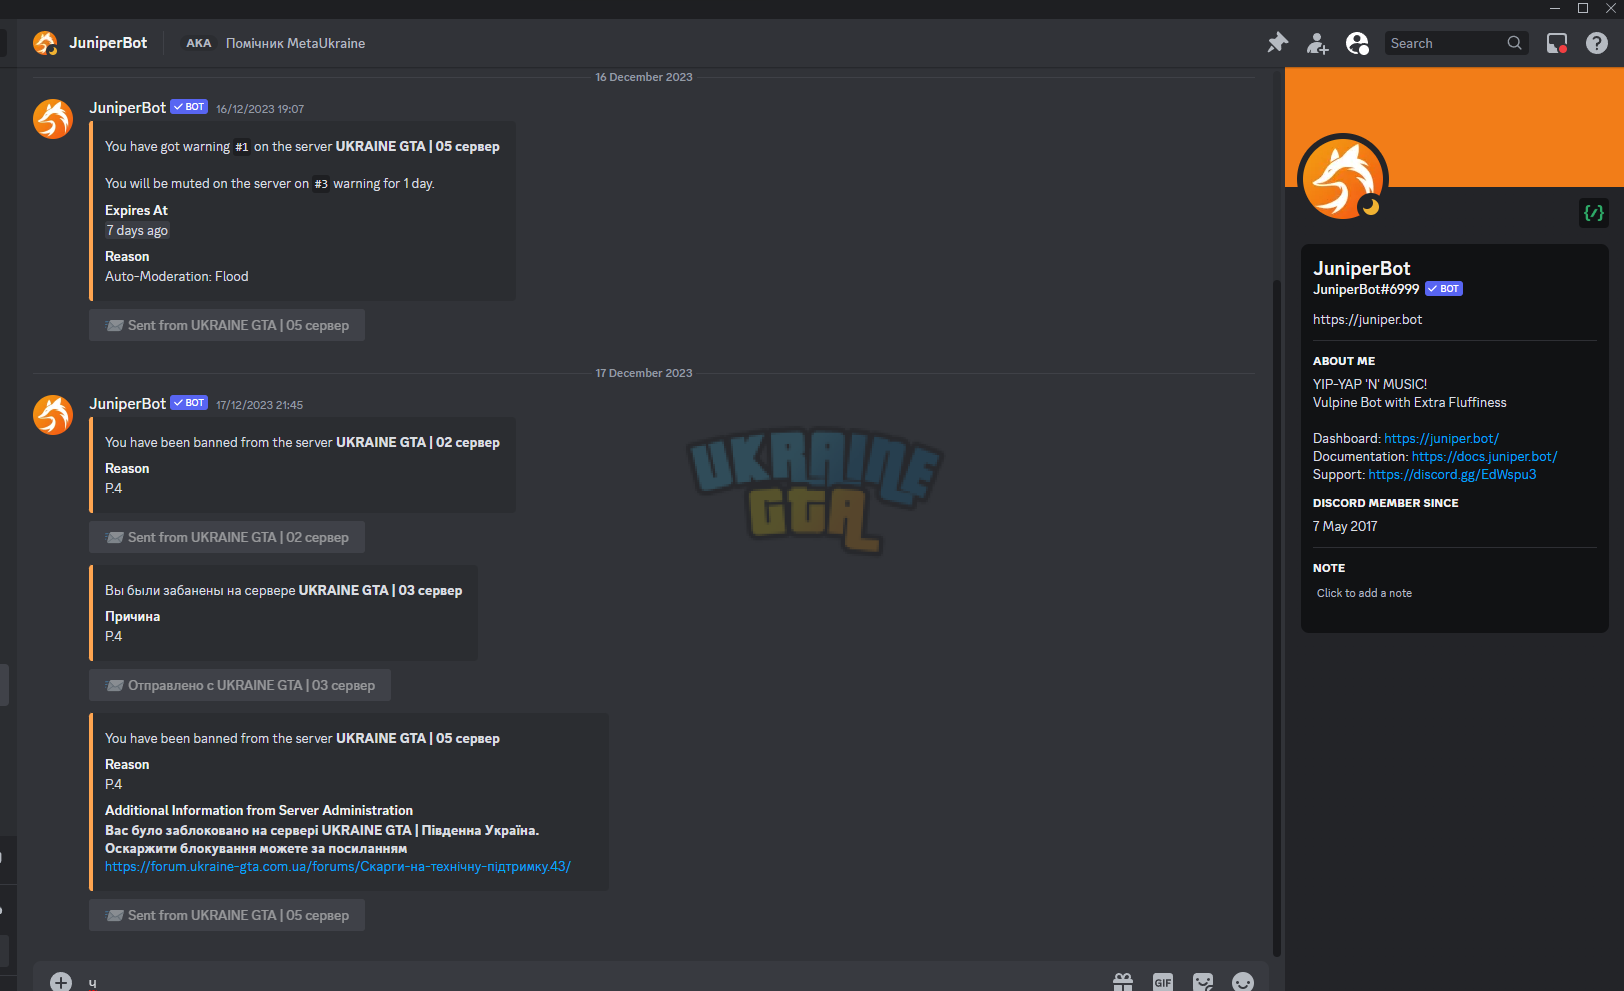Open the docs.juniper.bot documentation link

coord(1484,457)
